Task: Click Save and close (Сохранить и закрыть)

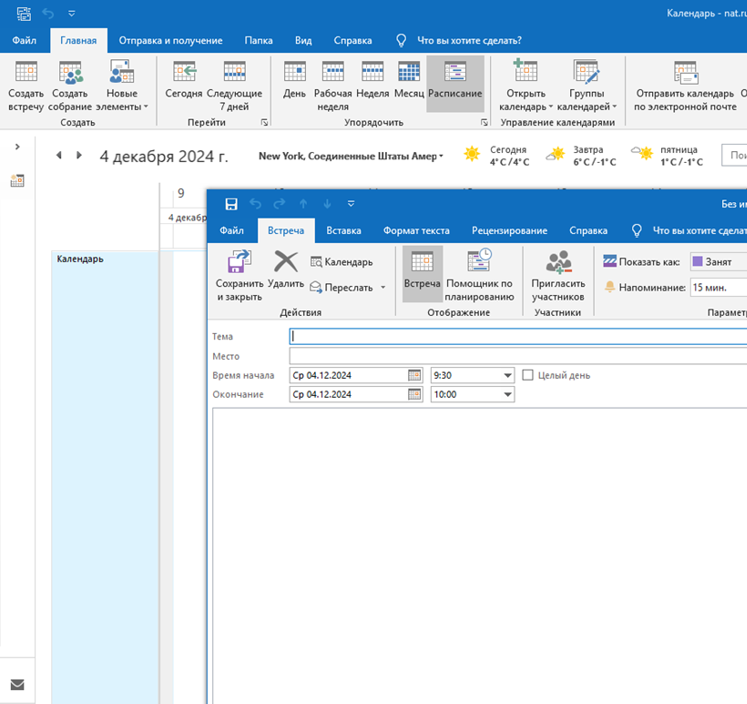Action: point(239,275)
